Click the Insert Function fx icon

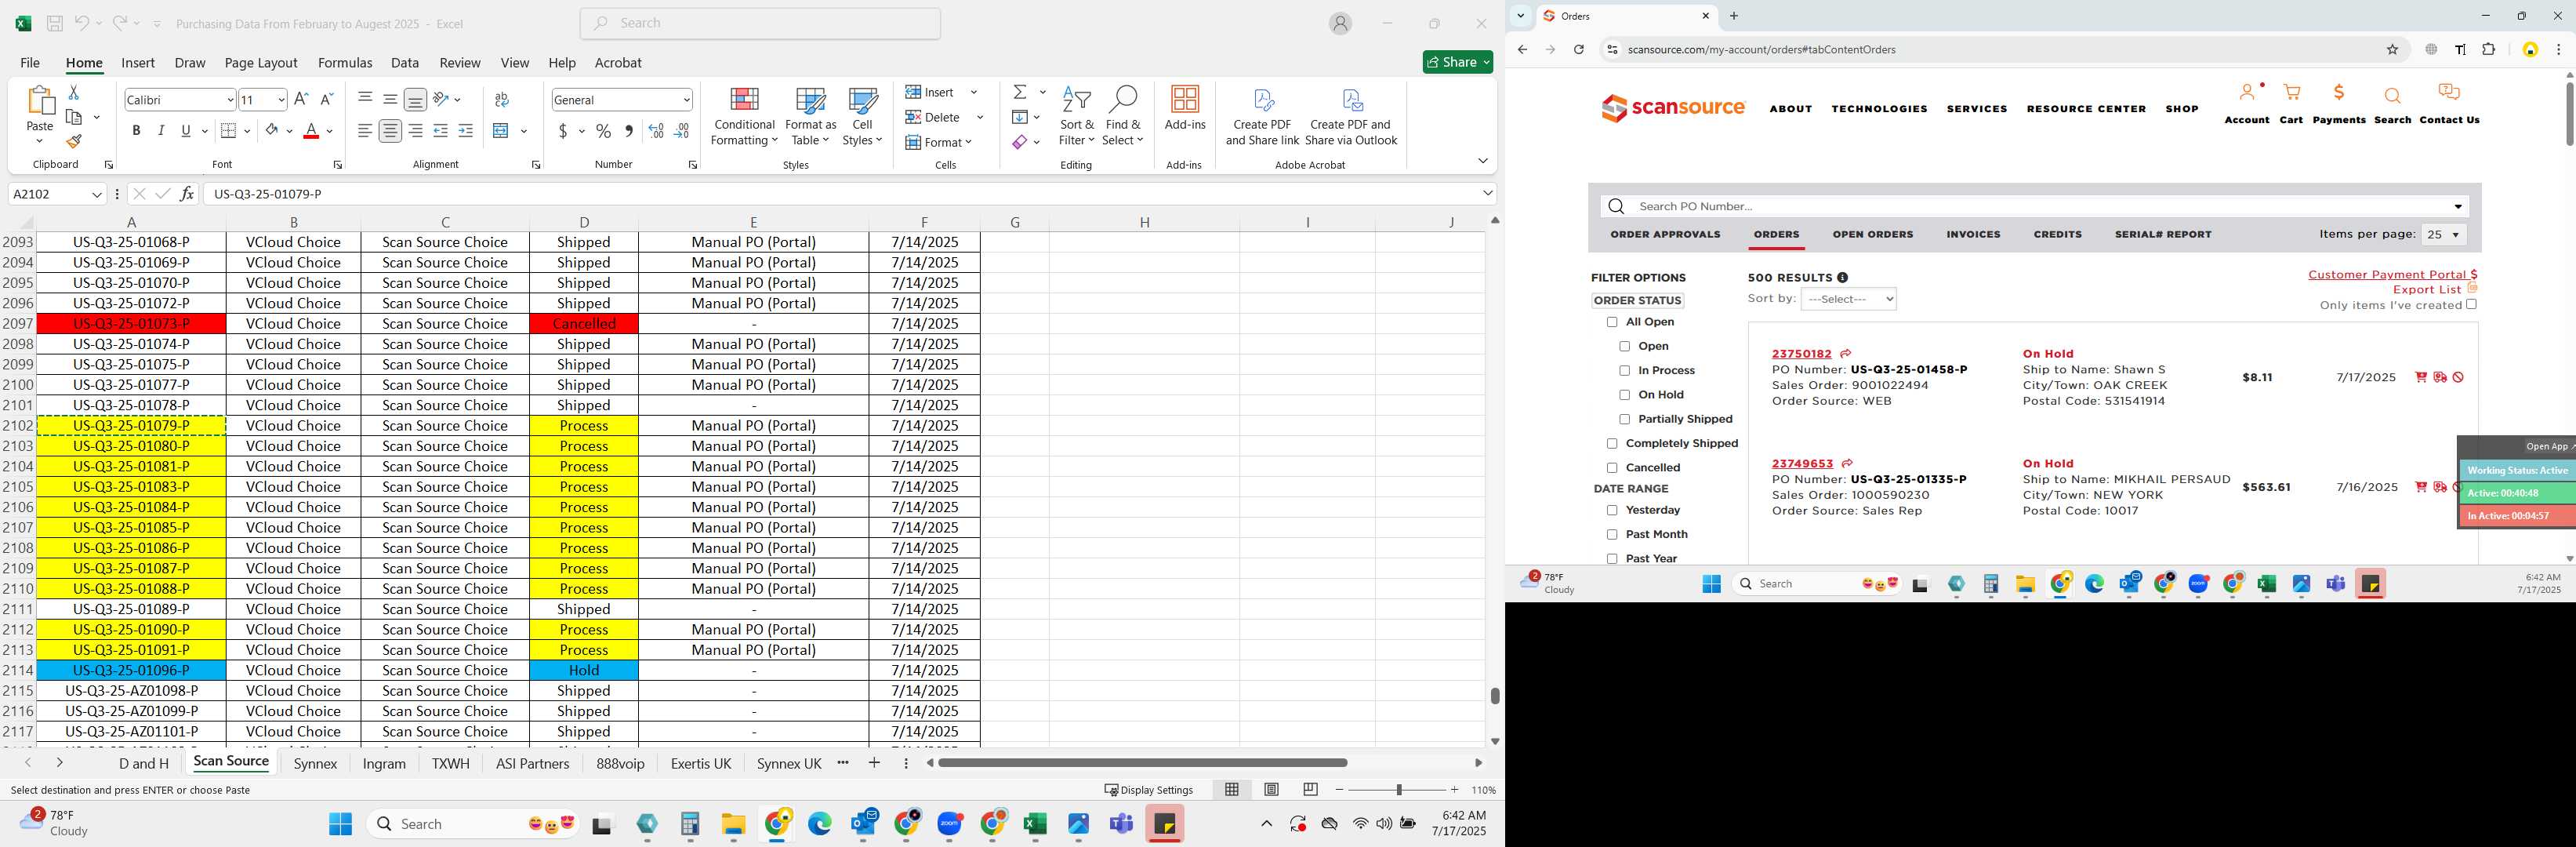click(x=187, y=194)
